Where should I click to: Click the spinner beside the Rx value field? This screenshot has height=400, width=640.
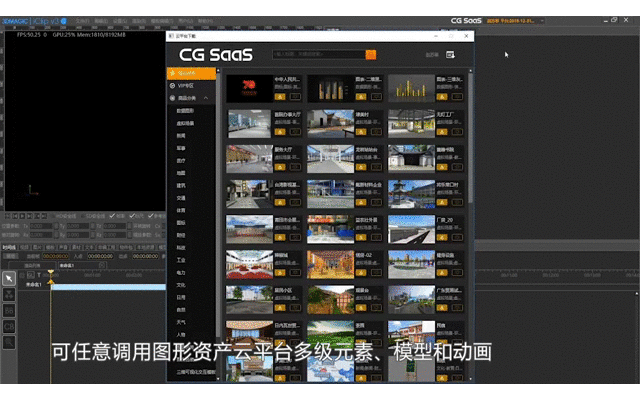click(x=56, y=235)
